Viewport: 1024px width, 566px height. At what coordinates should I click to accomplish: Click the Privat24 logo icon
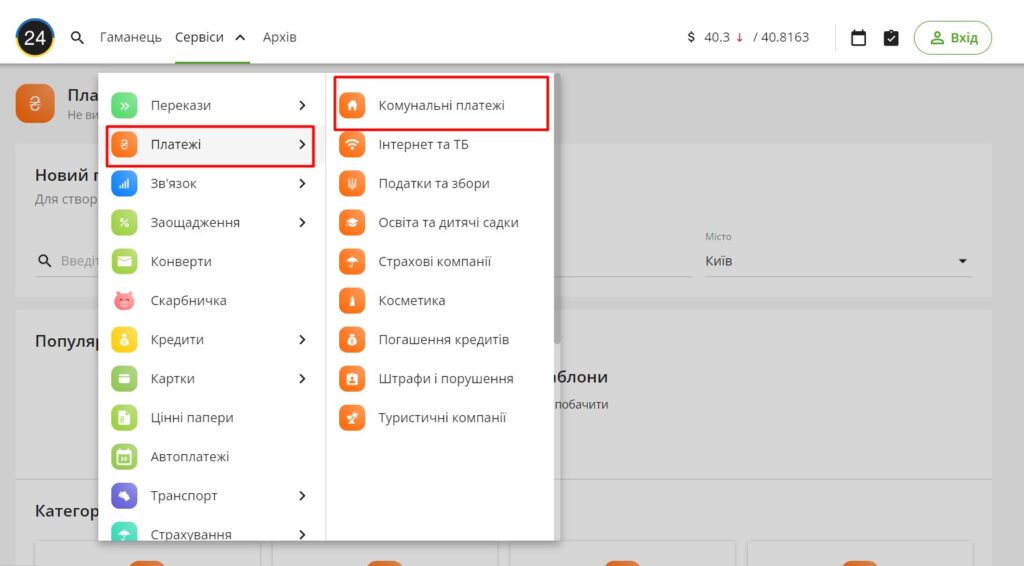tap(35, 37)
